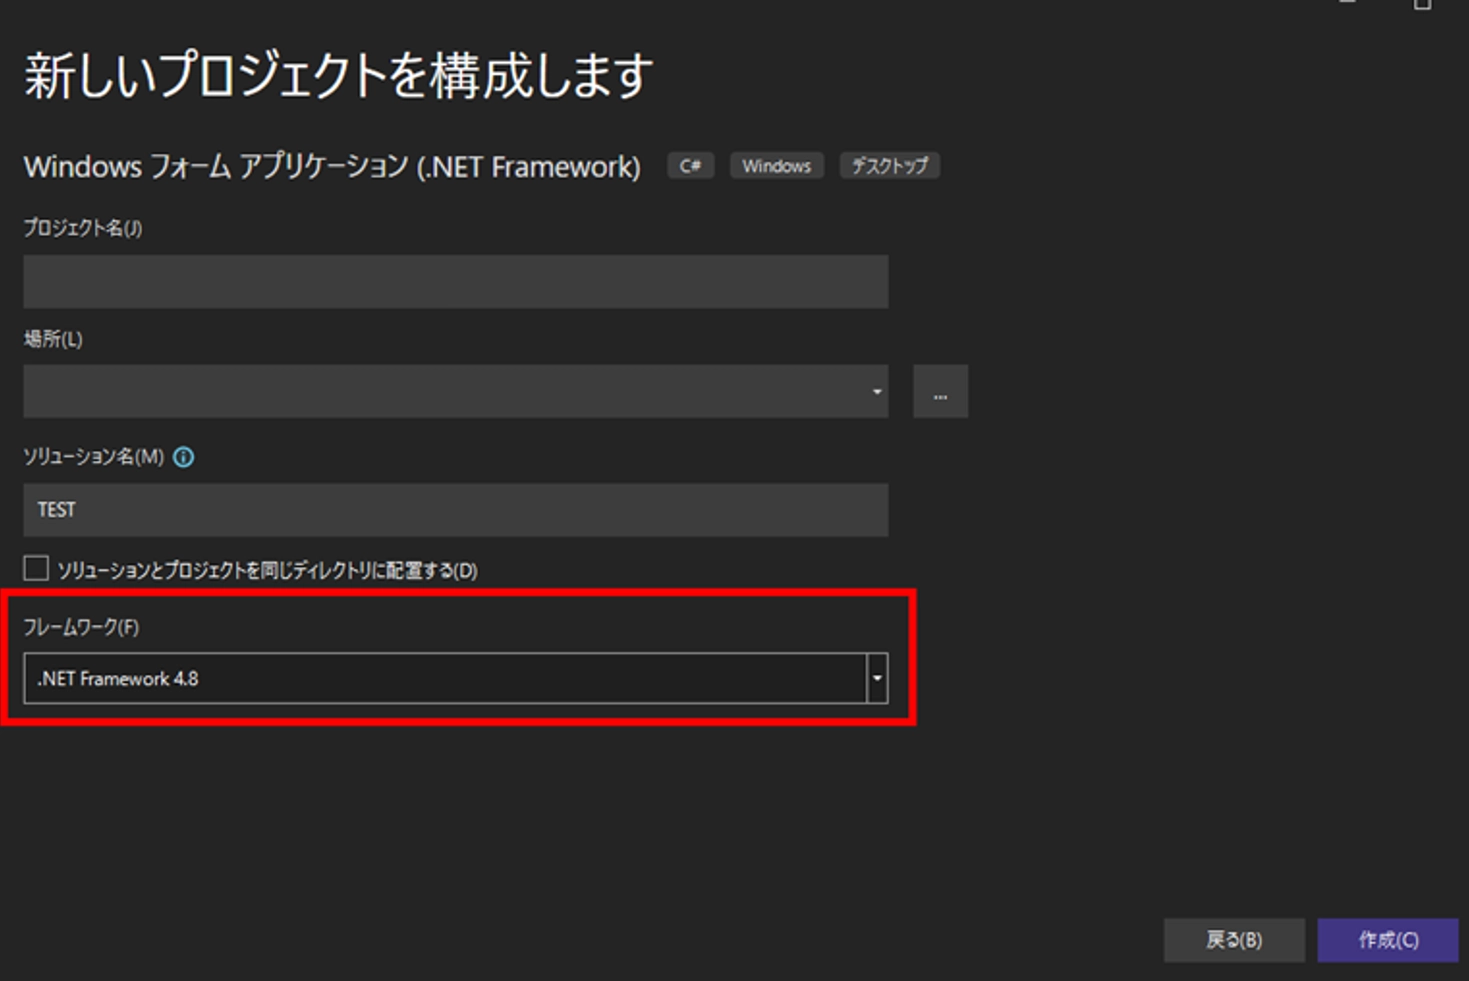The height and width of the screenshot is (981, 1469).
Task: Click the solution name info icon
Action: (x=184, y=457)
